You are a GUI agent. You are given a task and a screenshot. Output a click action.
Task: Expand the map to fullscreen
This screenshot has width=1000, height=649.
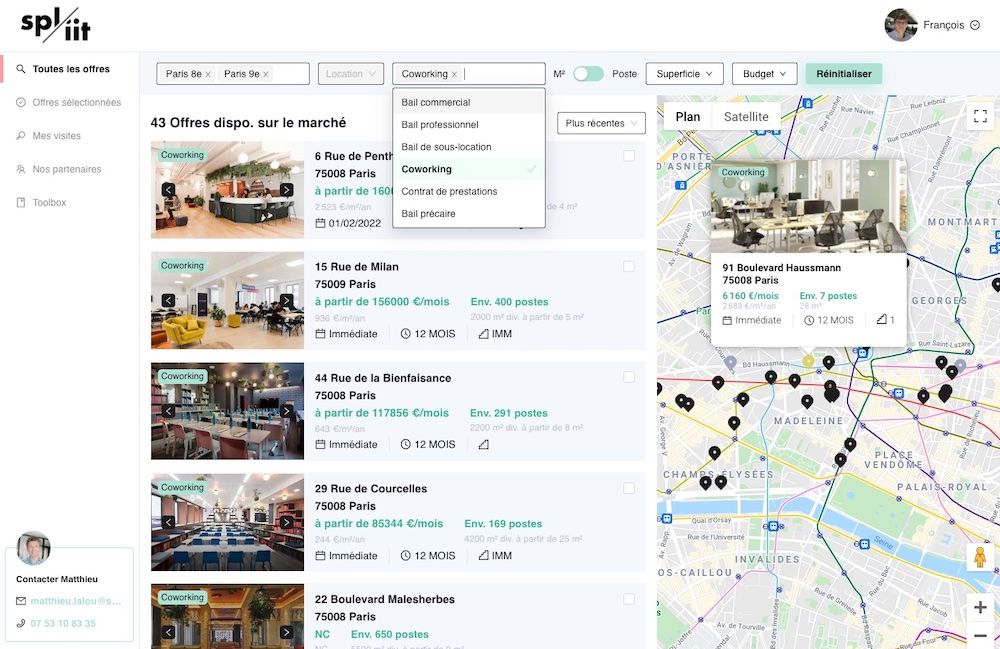[x=980, y=115]
